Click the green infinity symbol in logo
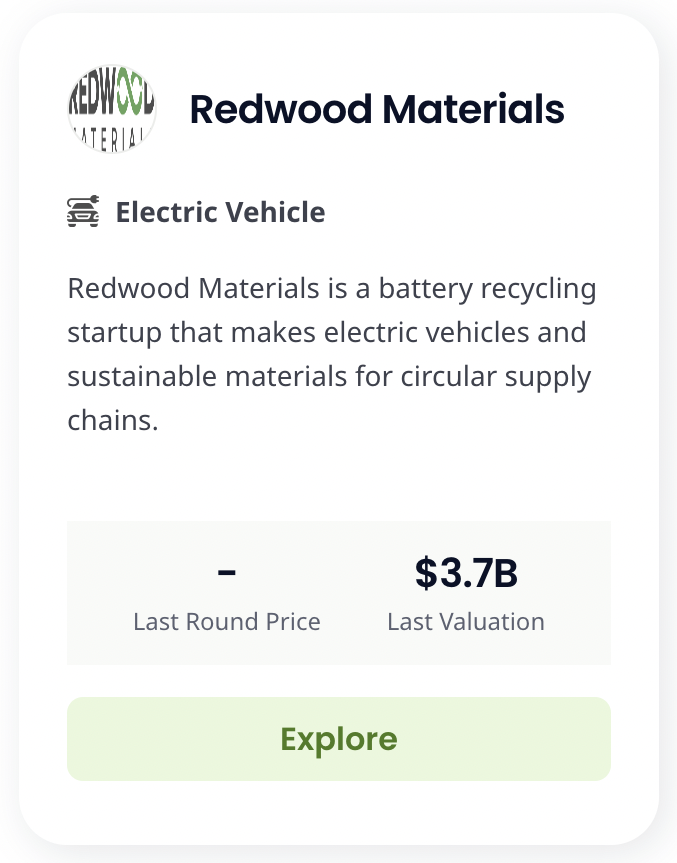 pos(130,99)
